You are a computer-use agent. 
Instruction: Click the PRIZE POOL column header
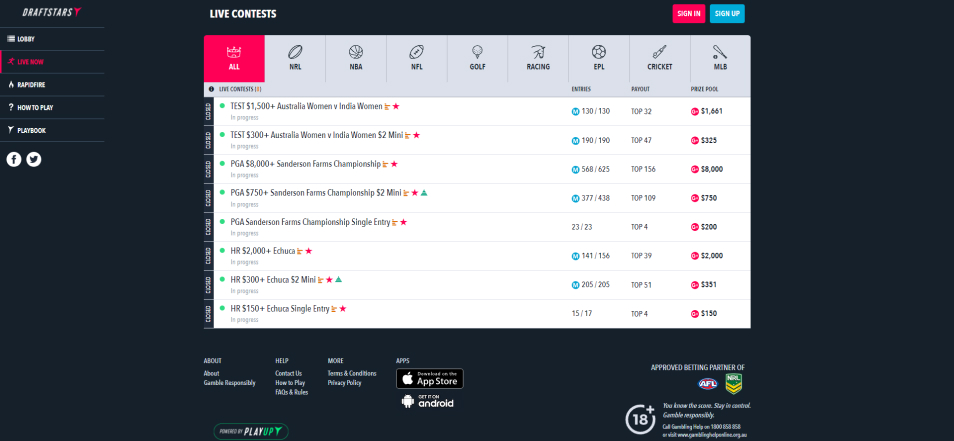pos(705,89)
